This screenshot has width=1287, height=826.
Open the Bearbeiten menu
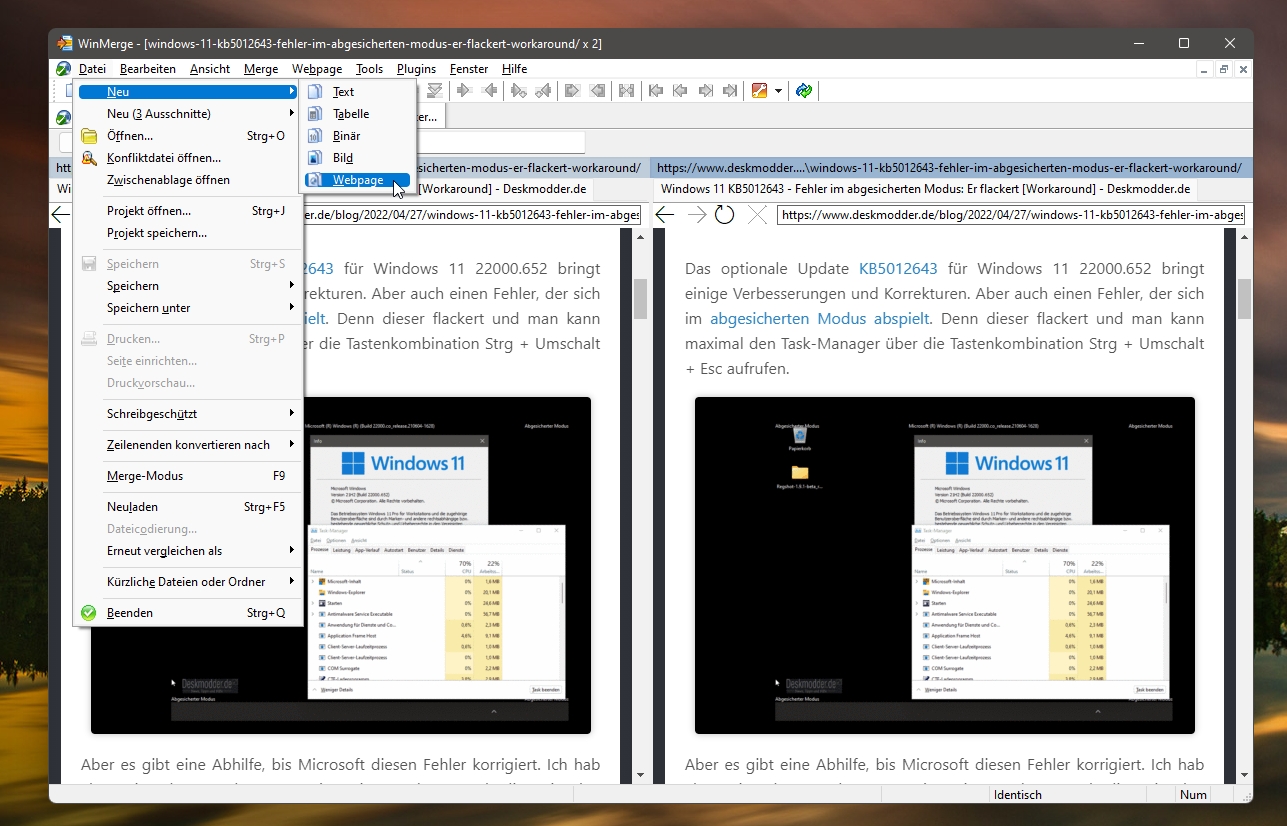pos(147,69)
